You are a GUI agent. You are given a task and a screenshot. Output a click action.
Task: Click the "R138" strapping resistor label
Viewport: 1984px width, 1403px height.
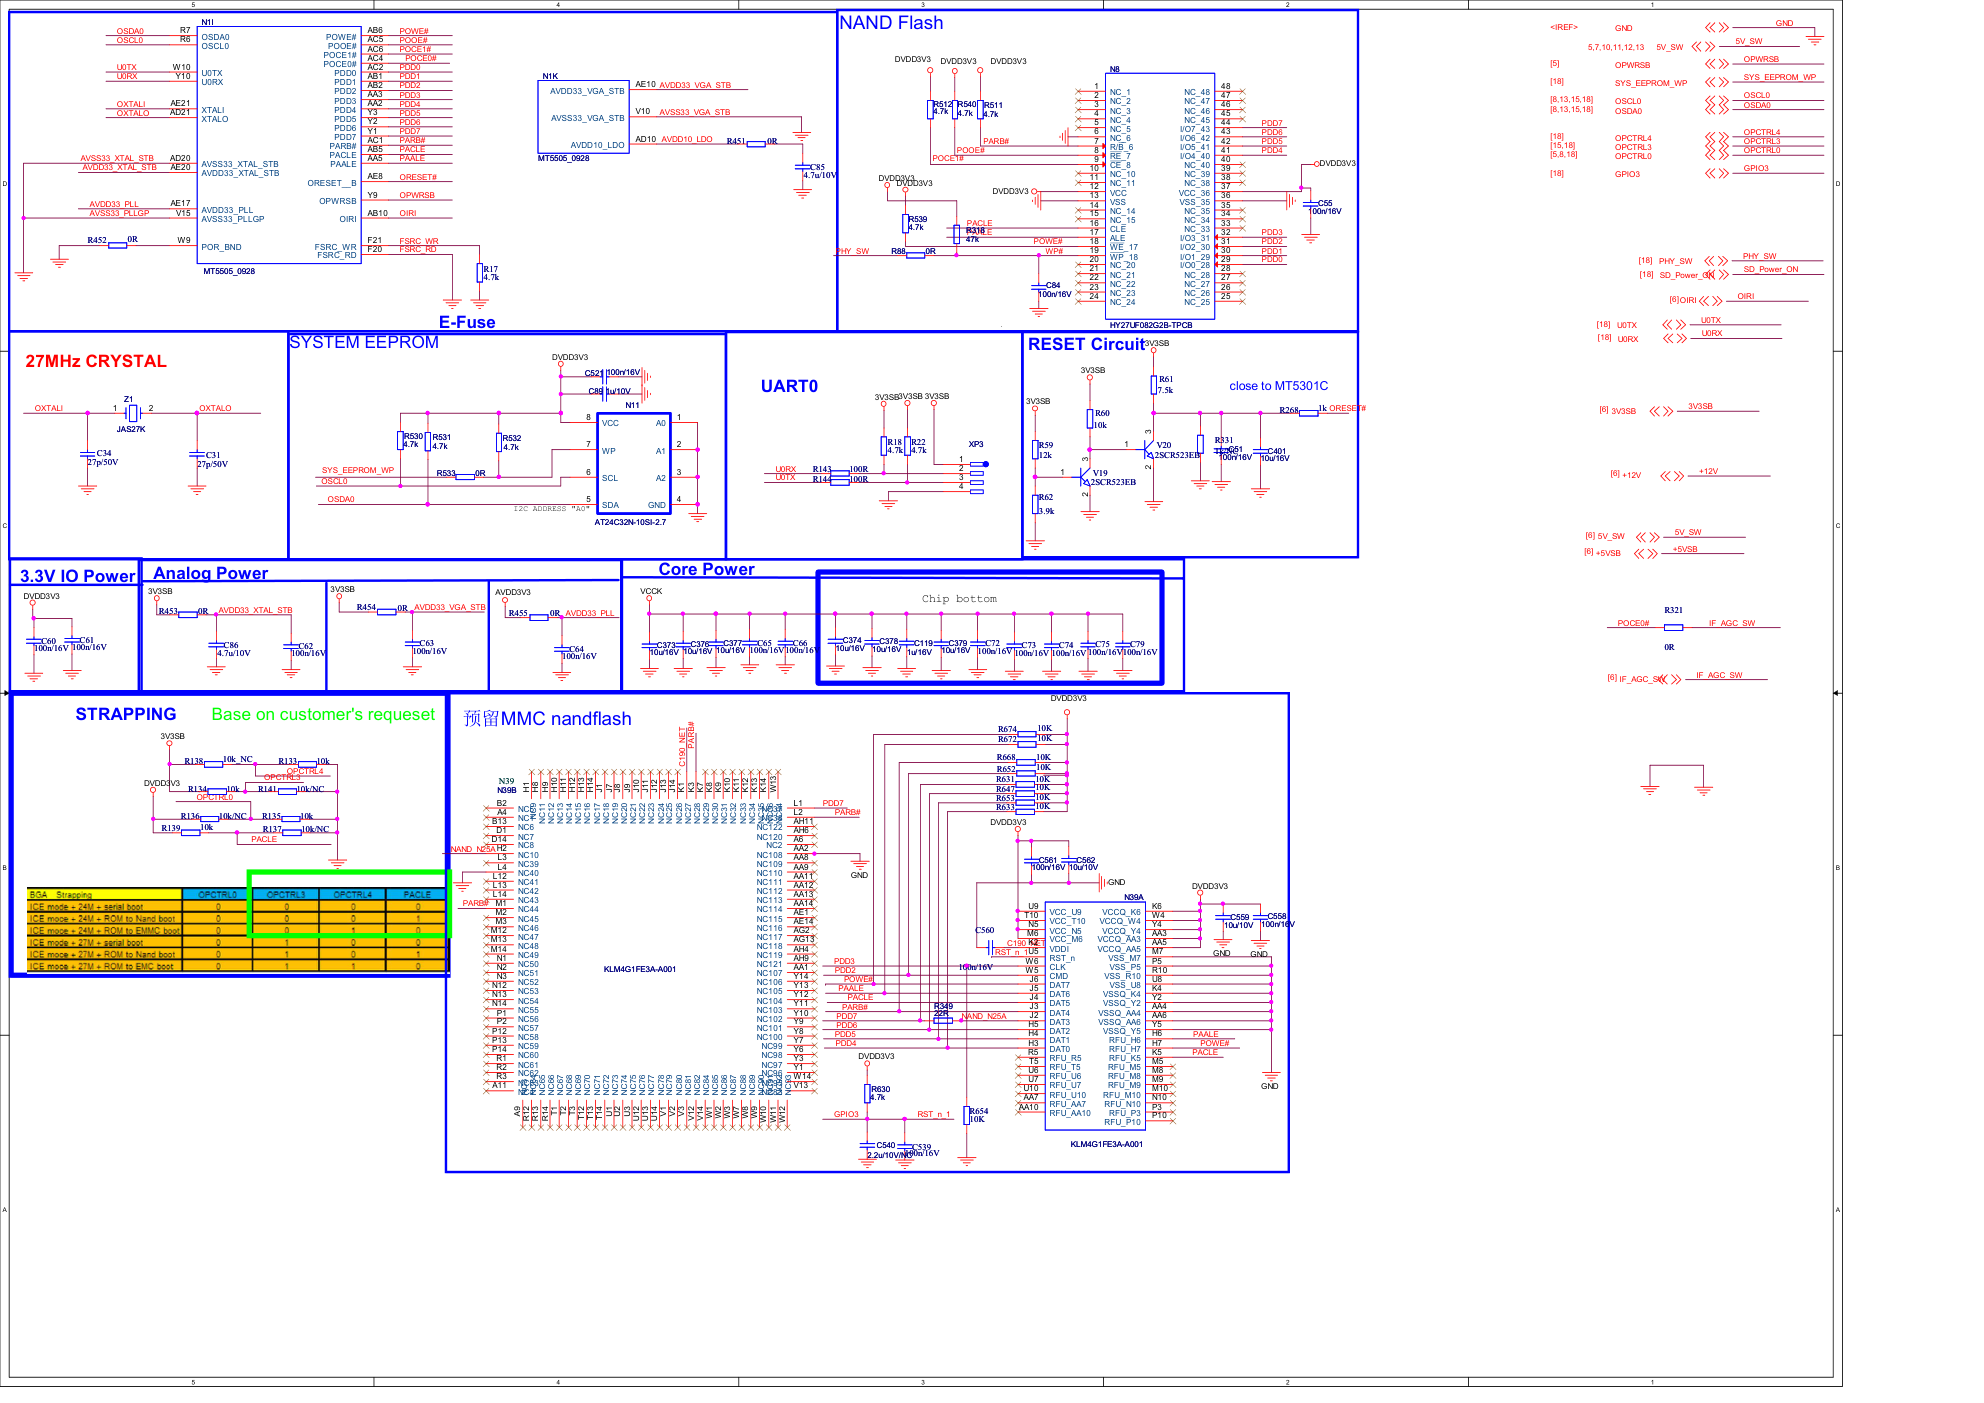click(193, 761)
